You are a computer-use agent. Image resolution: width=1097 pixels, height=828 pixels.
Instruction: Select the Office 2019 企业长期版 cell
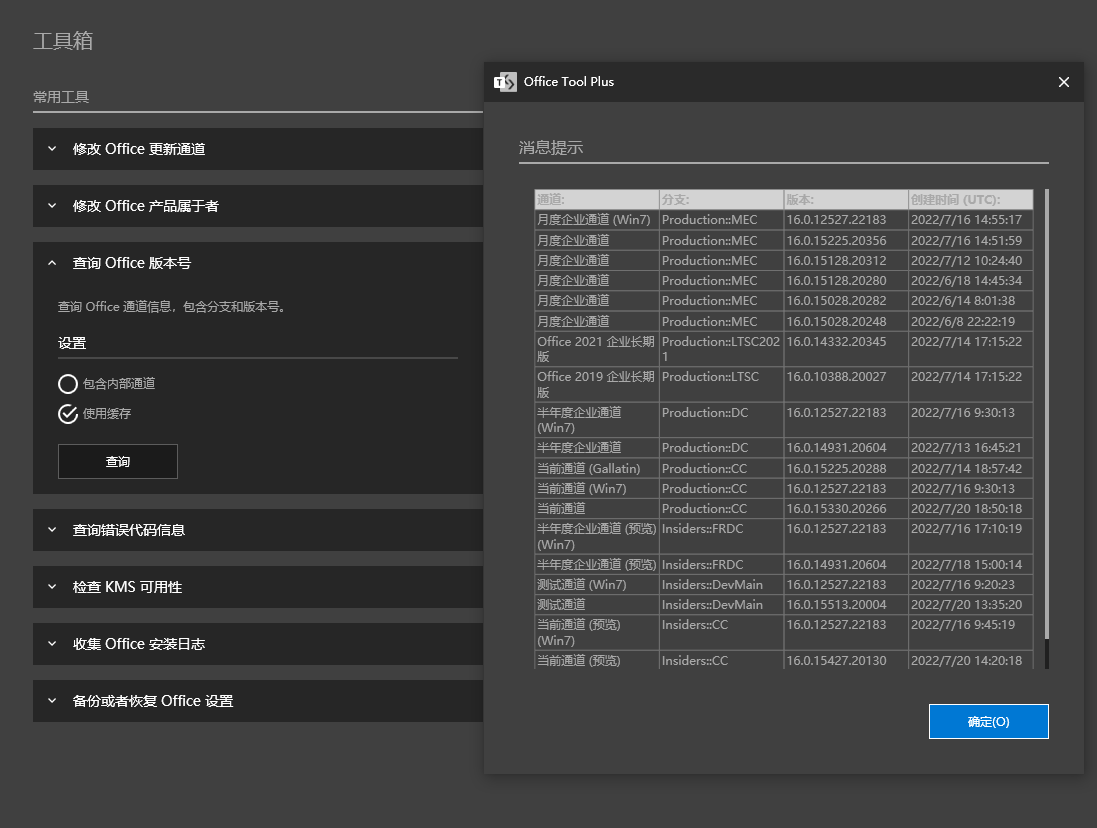pos(597,385)
